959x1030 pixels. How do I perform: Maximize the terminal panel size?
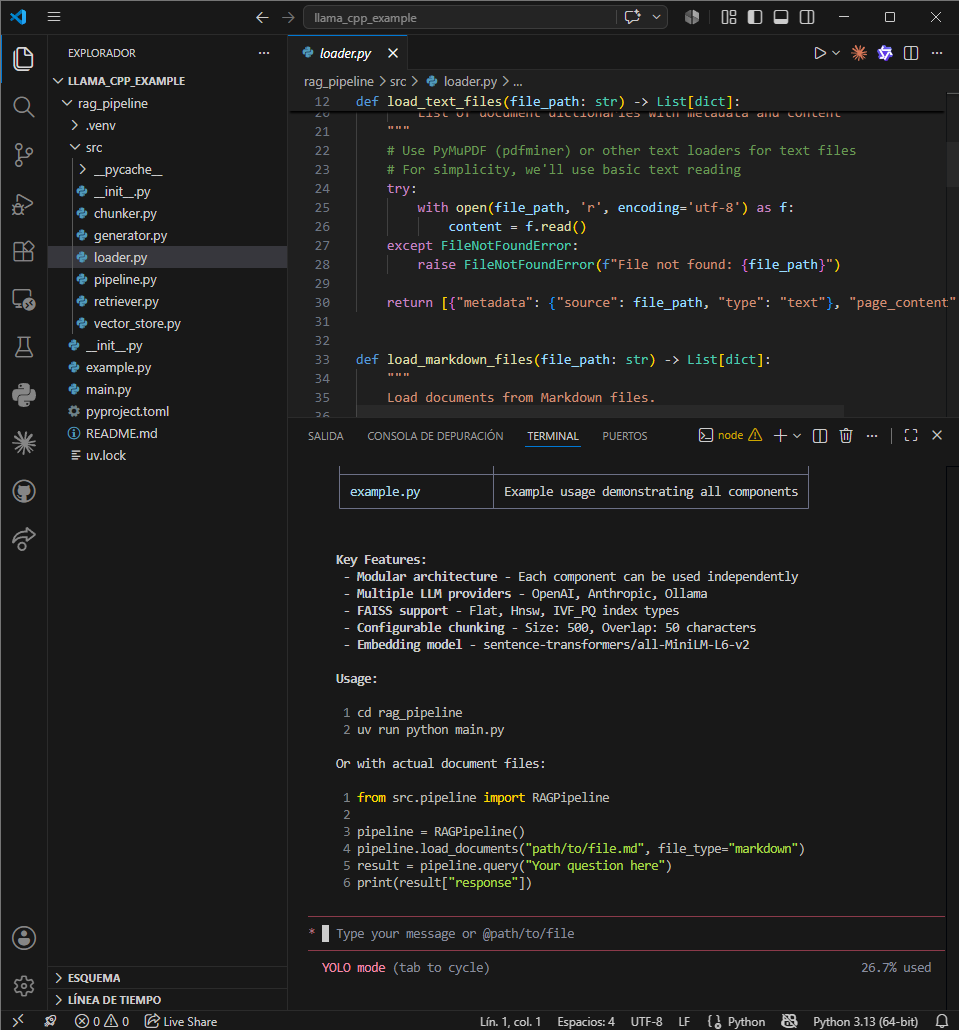[x=911, y=436]
